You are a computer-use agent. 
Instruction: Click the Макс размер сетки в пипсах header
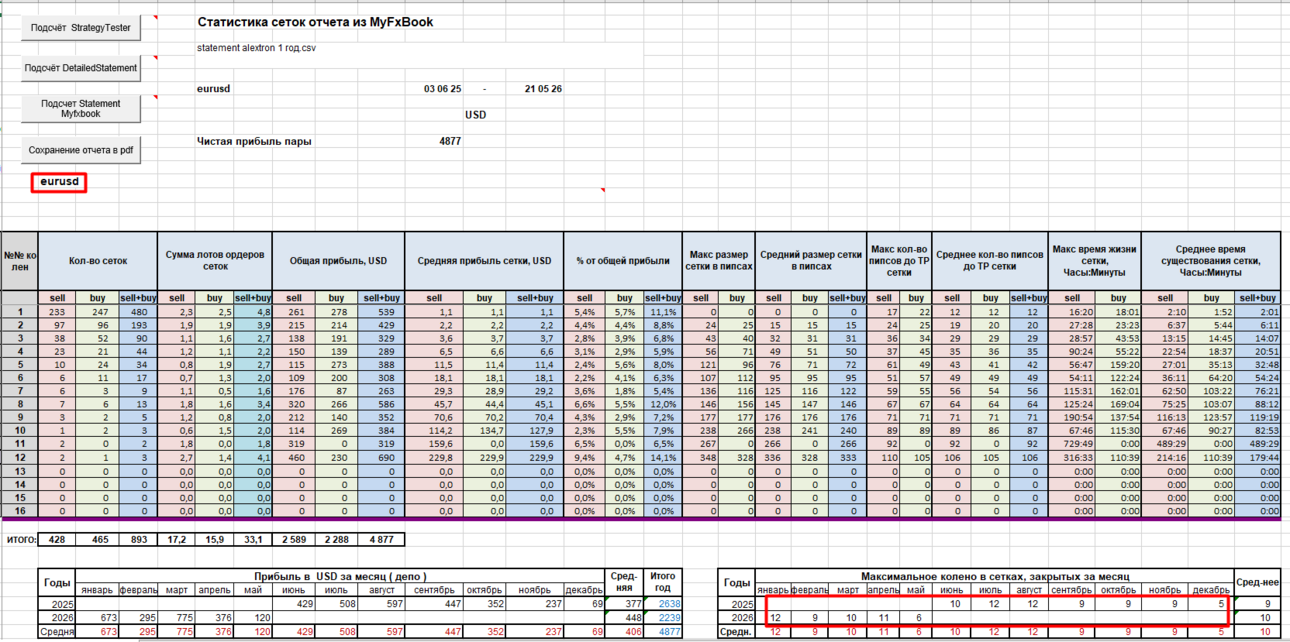(718, 261)
